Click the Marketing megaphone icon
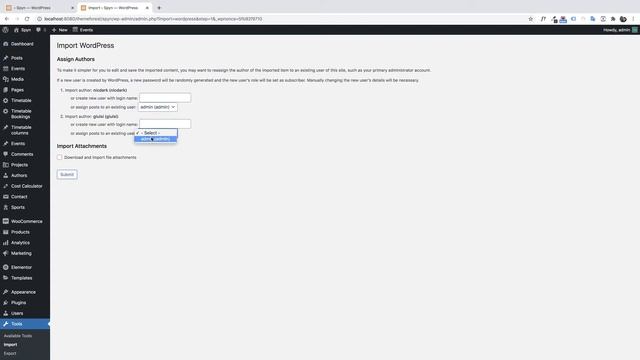Viewport: 640px width, 360px height. pos(6,253)
